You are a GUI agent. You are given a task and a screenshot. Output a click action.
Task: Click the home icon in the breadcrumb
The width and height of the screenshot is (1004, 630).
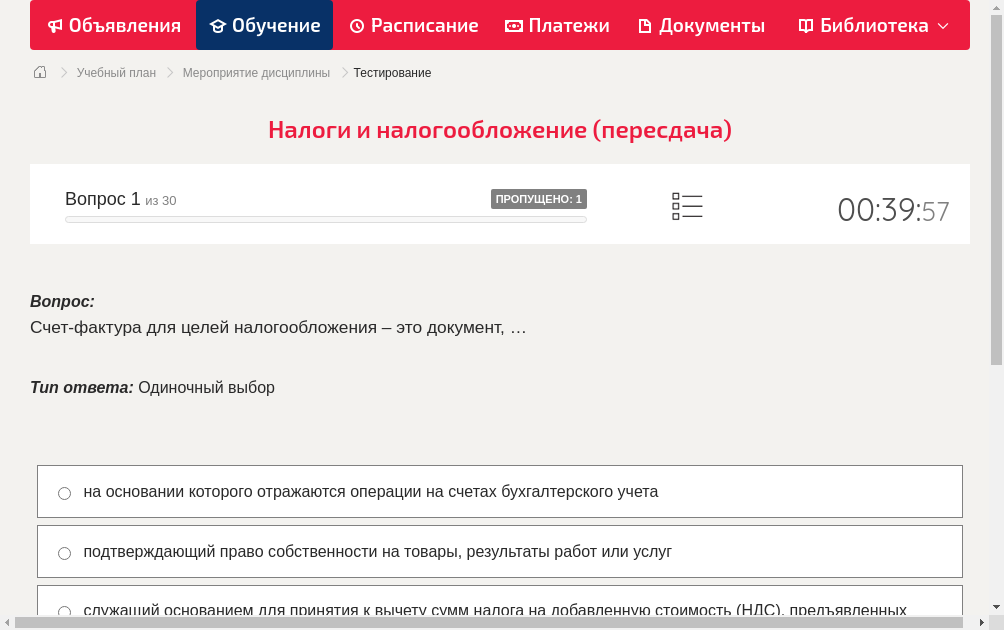tap(39, 72)
